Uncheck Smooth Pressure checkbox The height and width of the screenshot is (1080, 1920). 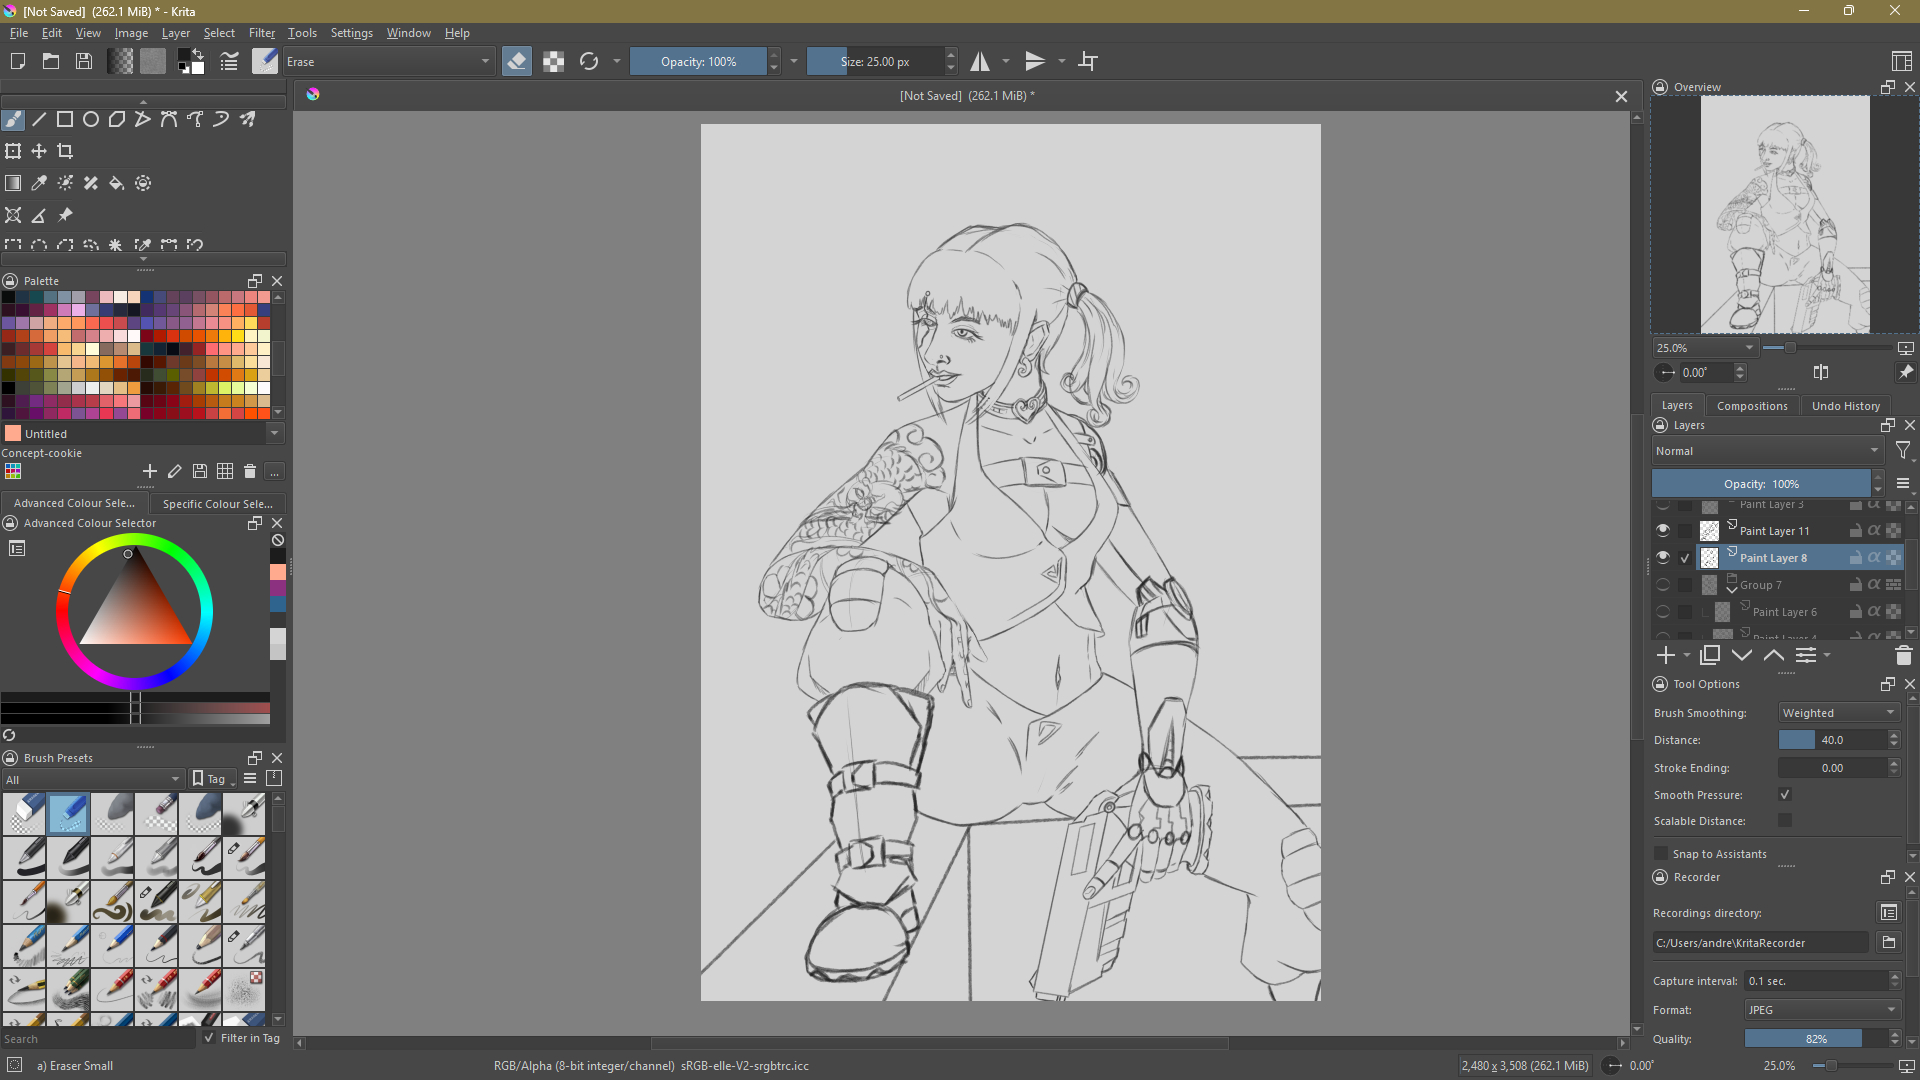click(1785, 795)
